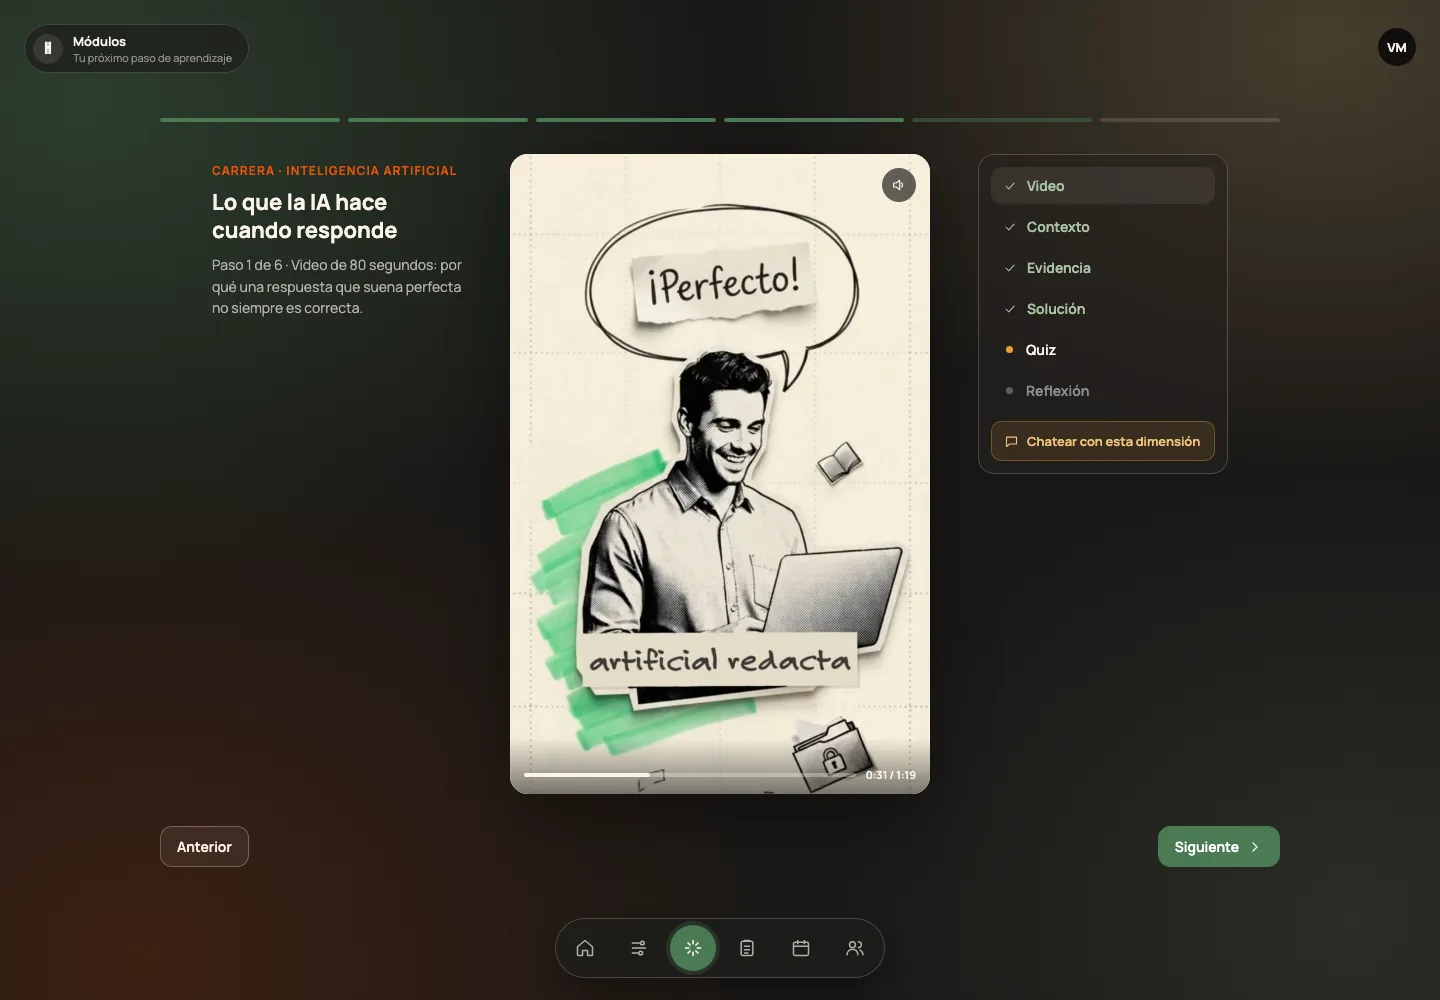Click the 0:31 / 1:19 time readout
Screen dimensions: 1440x1000
890,775
